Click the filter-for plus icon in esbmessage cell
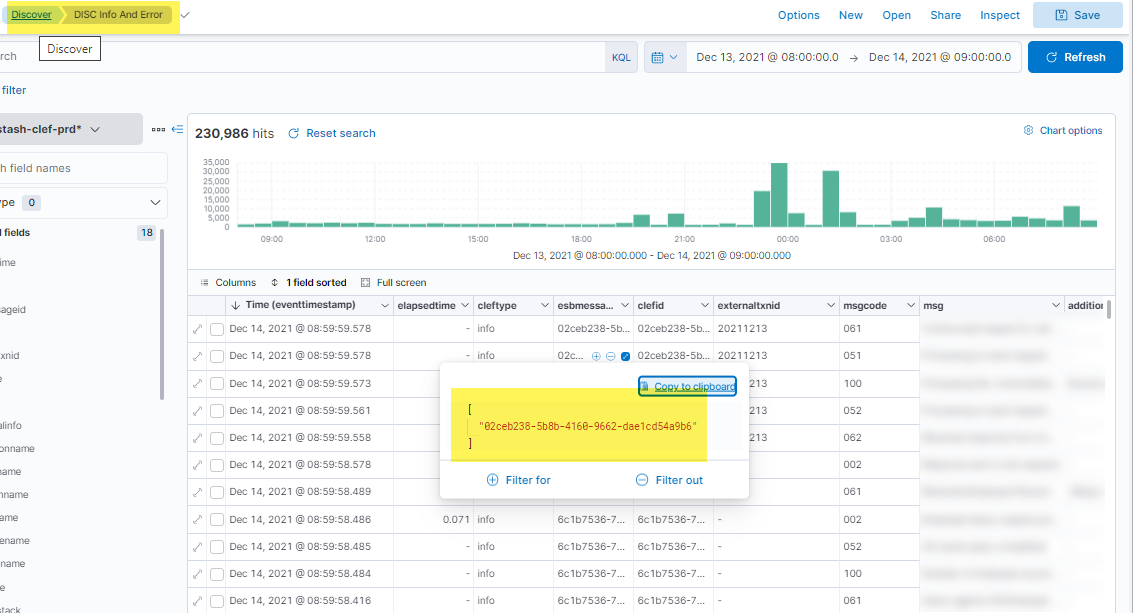1133x613 pixels. [x=596, y=356]
